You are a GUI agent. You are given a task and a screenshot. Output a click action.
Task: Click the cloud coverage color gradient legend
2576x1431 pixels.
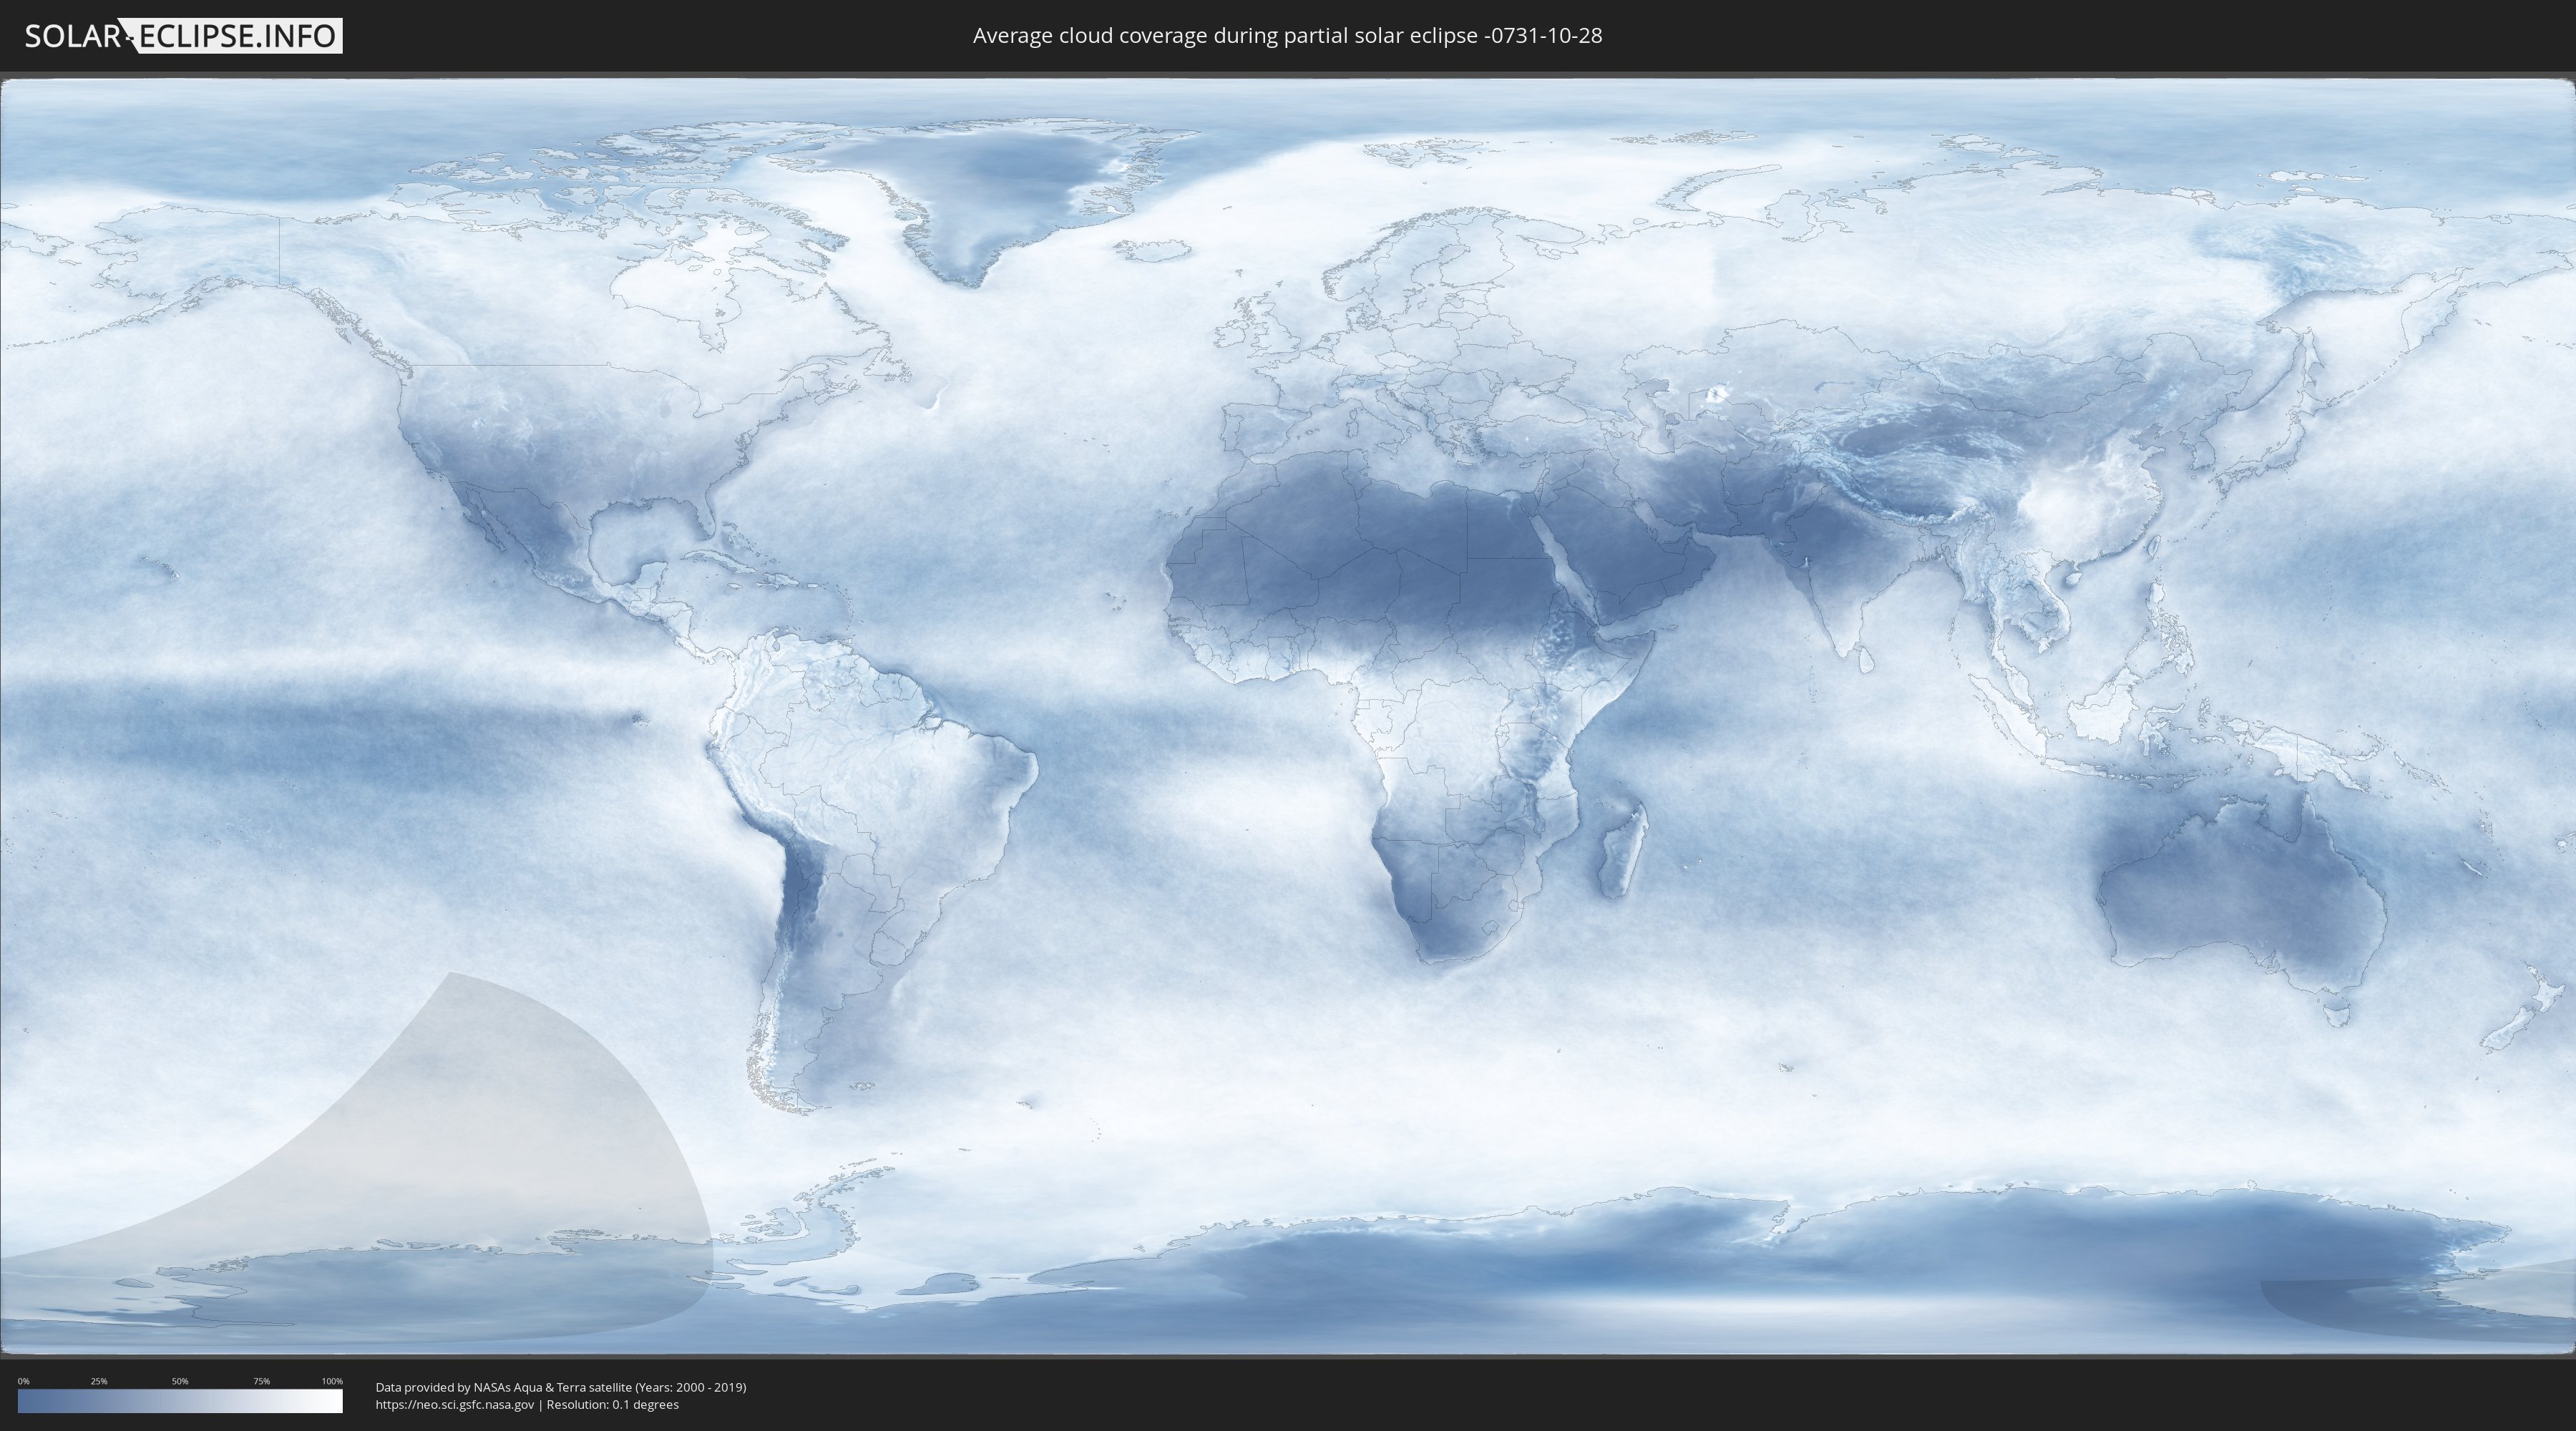[180, 1401]
